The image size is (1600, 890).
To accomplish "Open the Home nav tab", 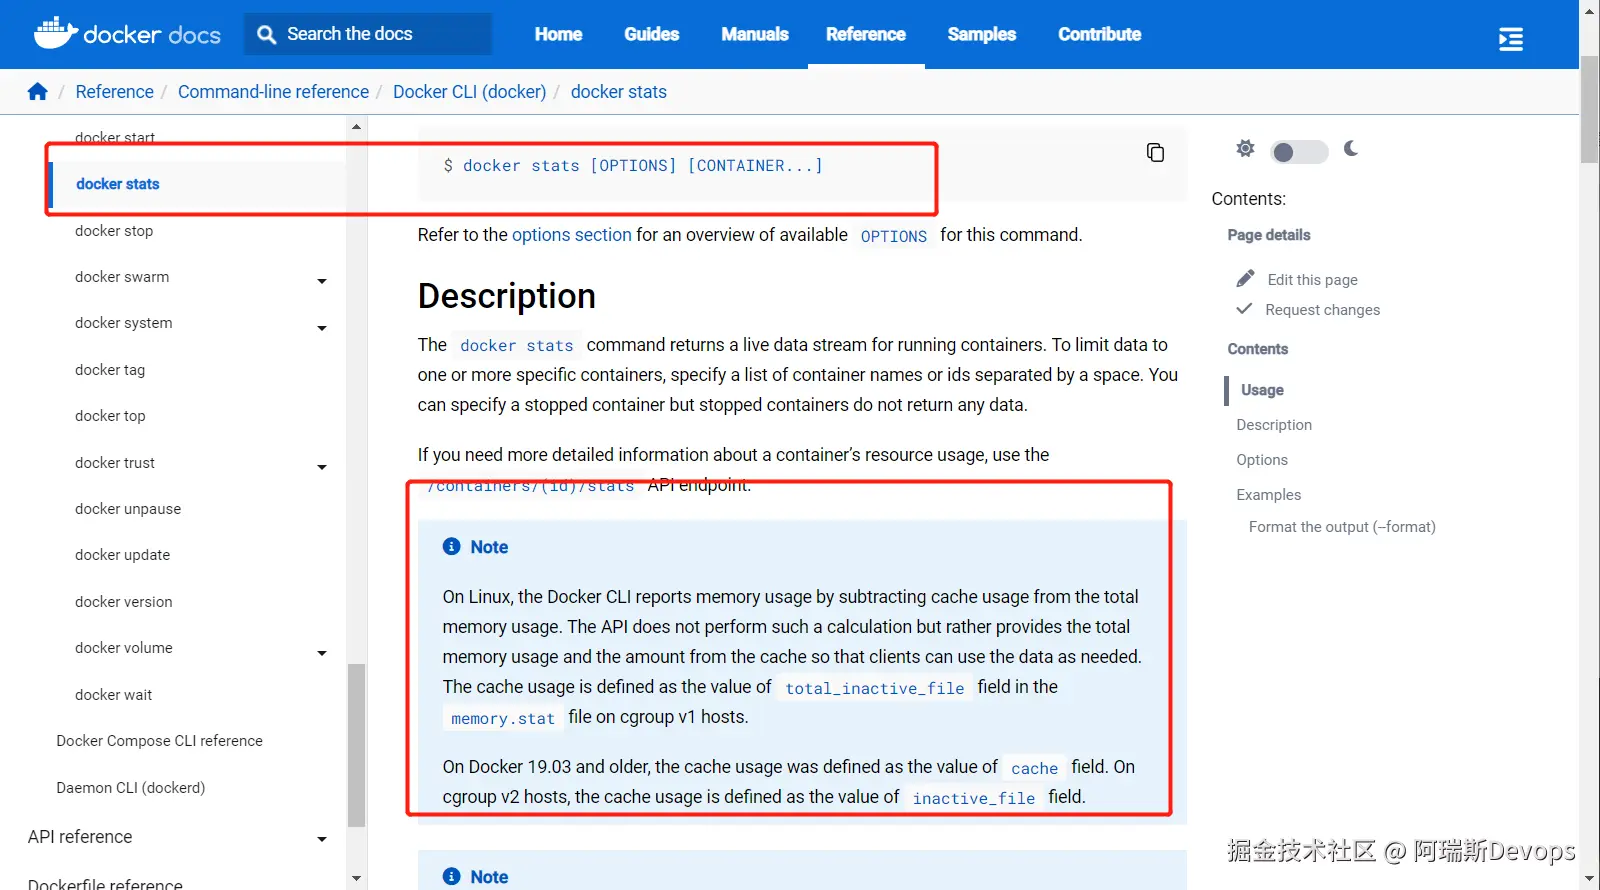I will 558,34.
